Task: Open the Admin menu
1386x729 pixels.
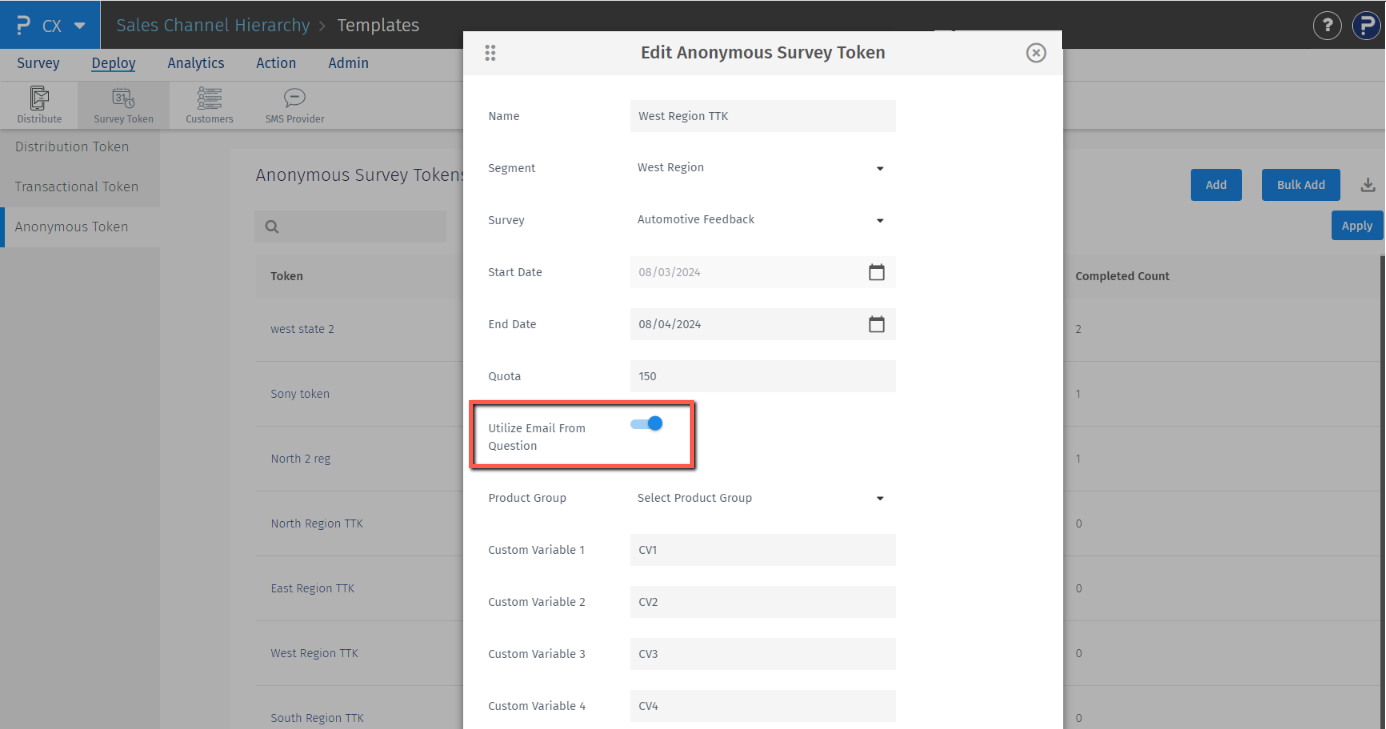Action: (x=348, y=62)
